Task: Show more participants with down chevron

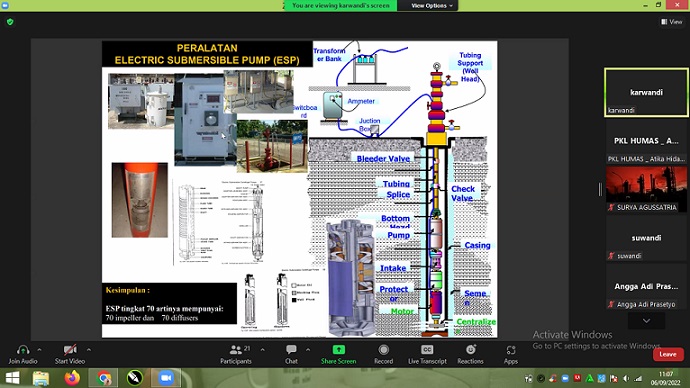Action: pos(646,321)
